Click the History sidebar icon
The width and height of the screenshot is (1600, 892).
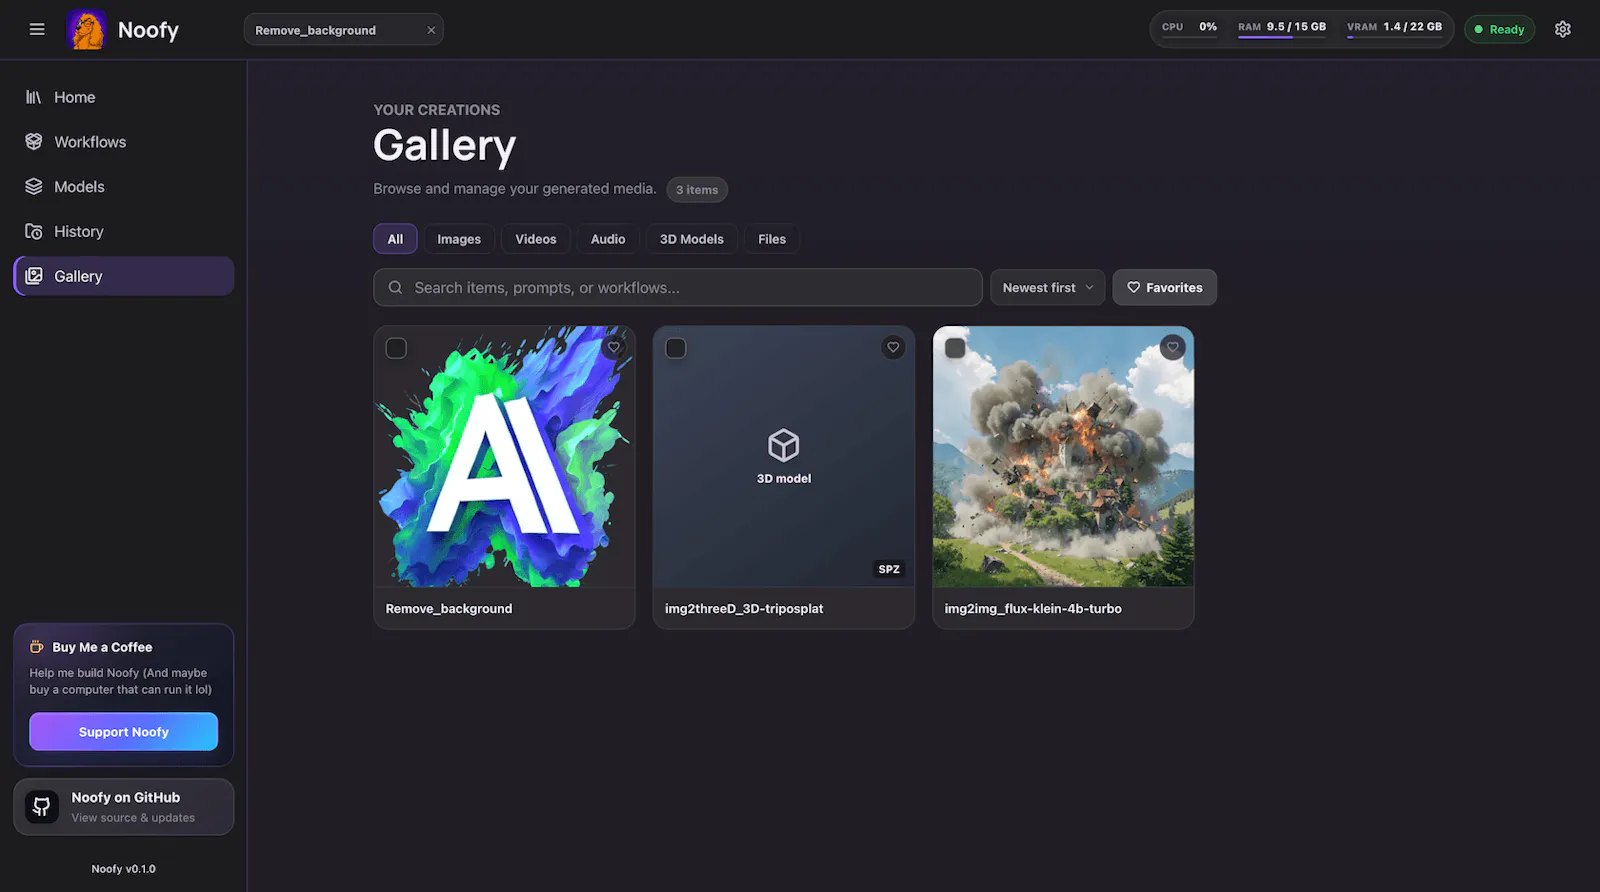point(34,232)
